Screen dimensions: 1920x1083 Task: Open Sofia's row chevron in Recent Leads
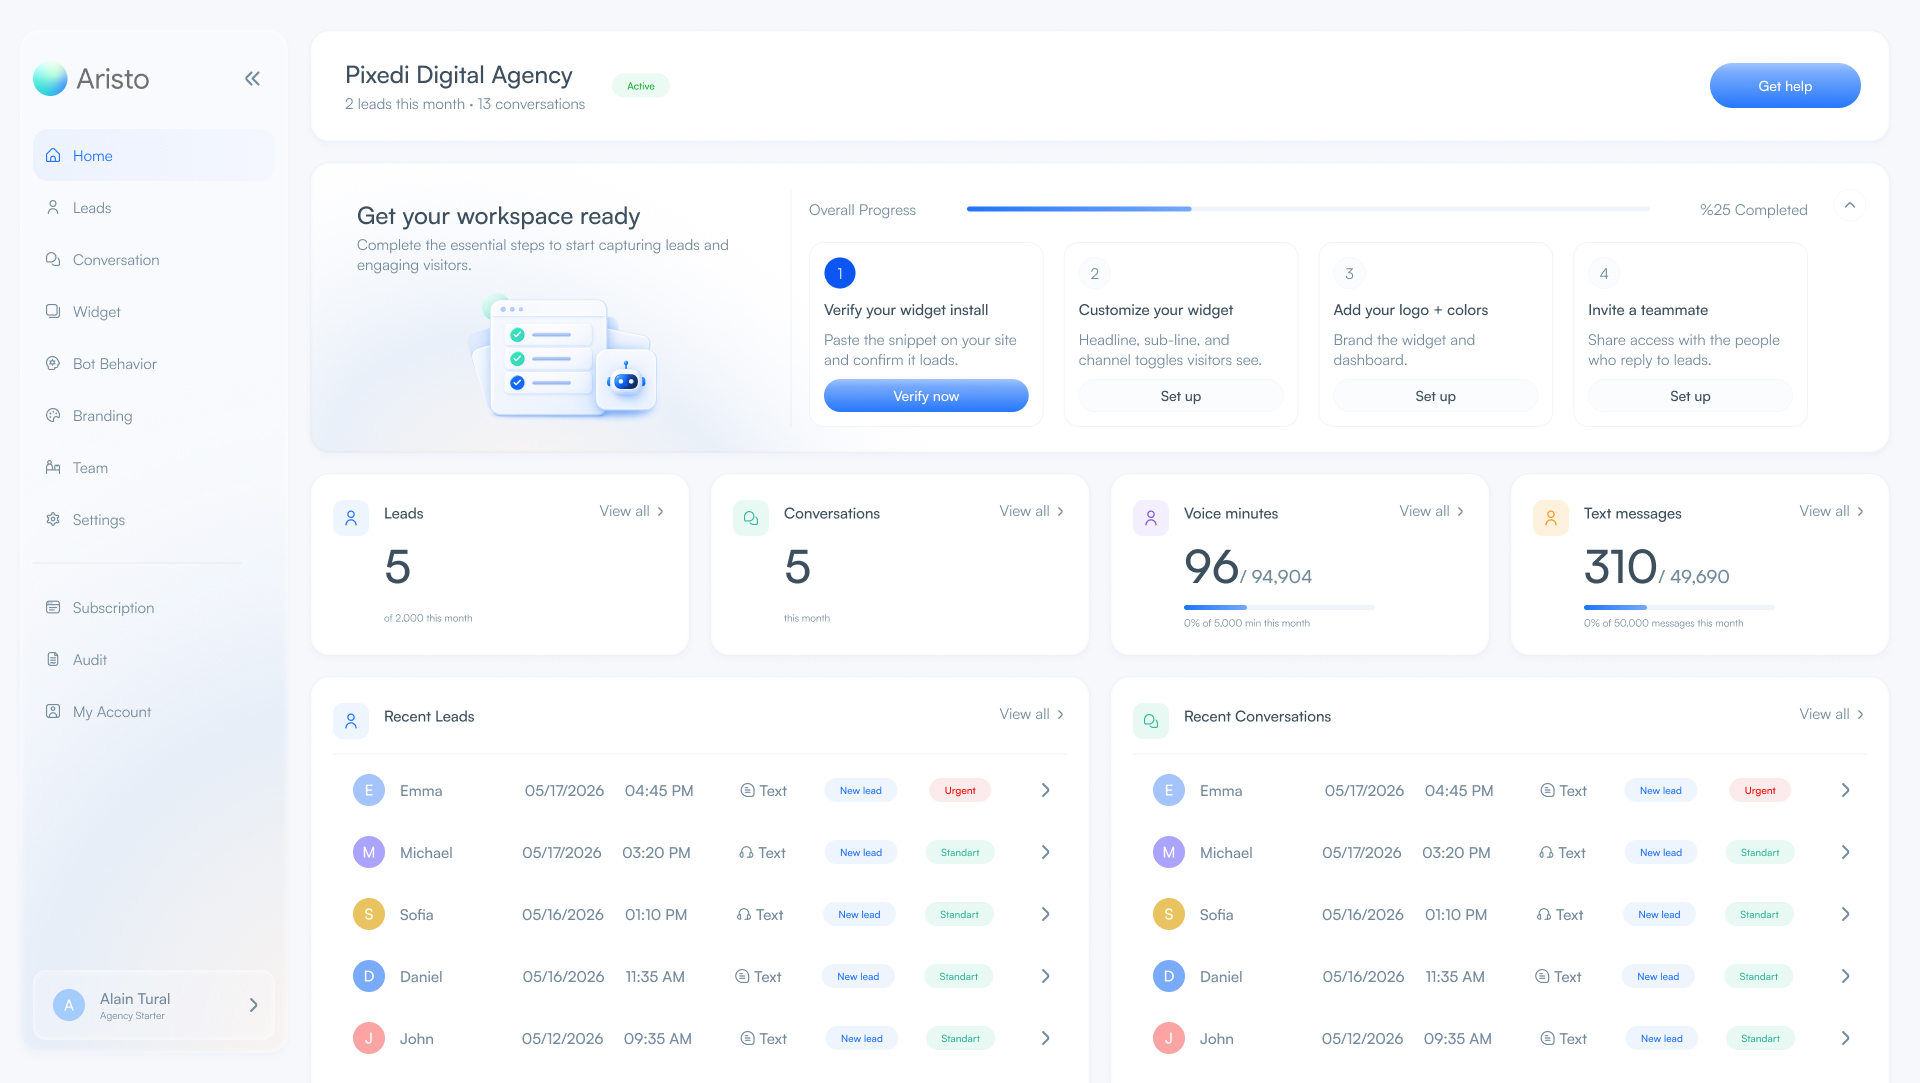point(1045,915)
